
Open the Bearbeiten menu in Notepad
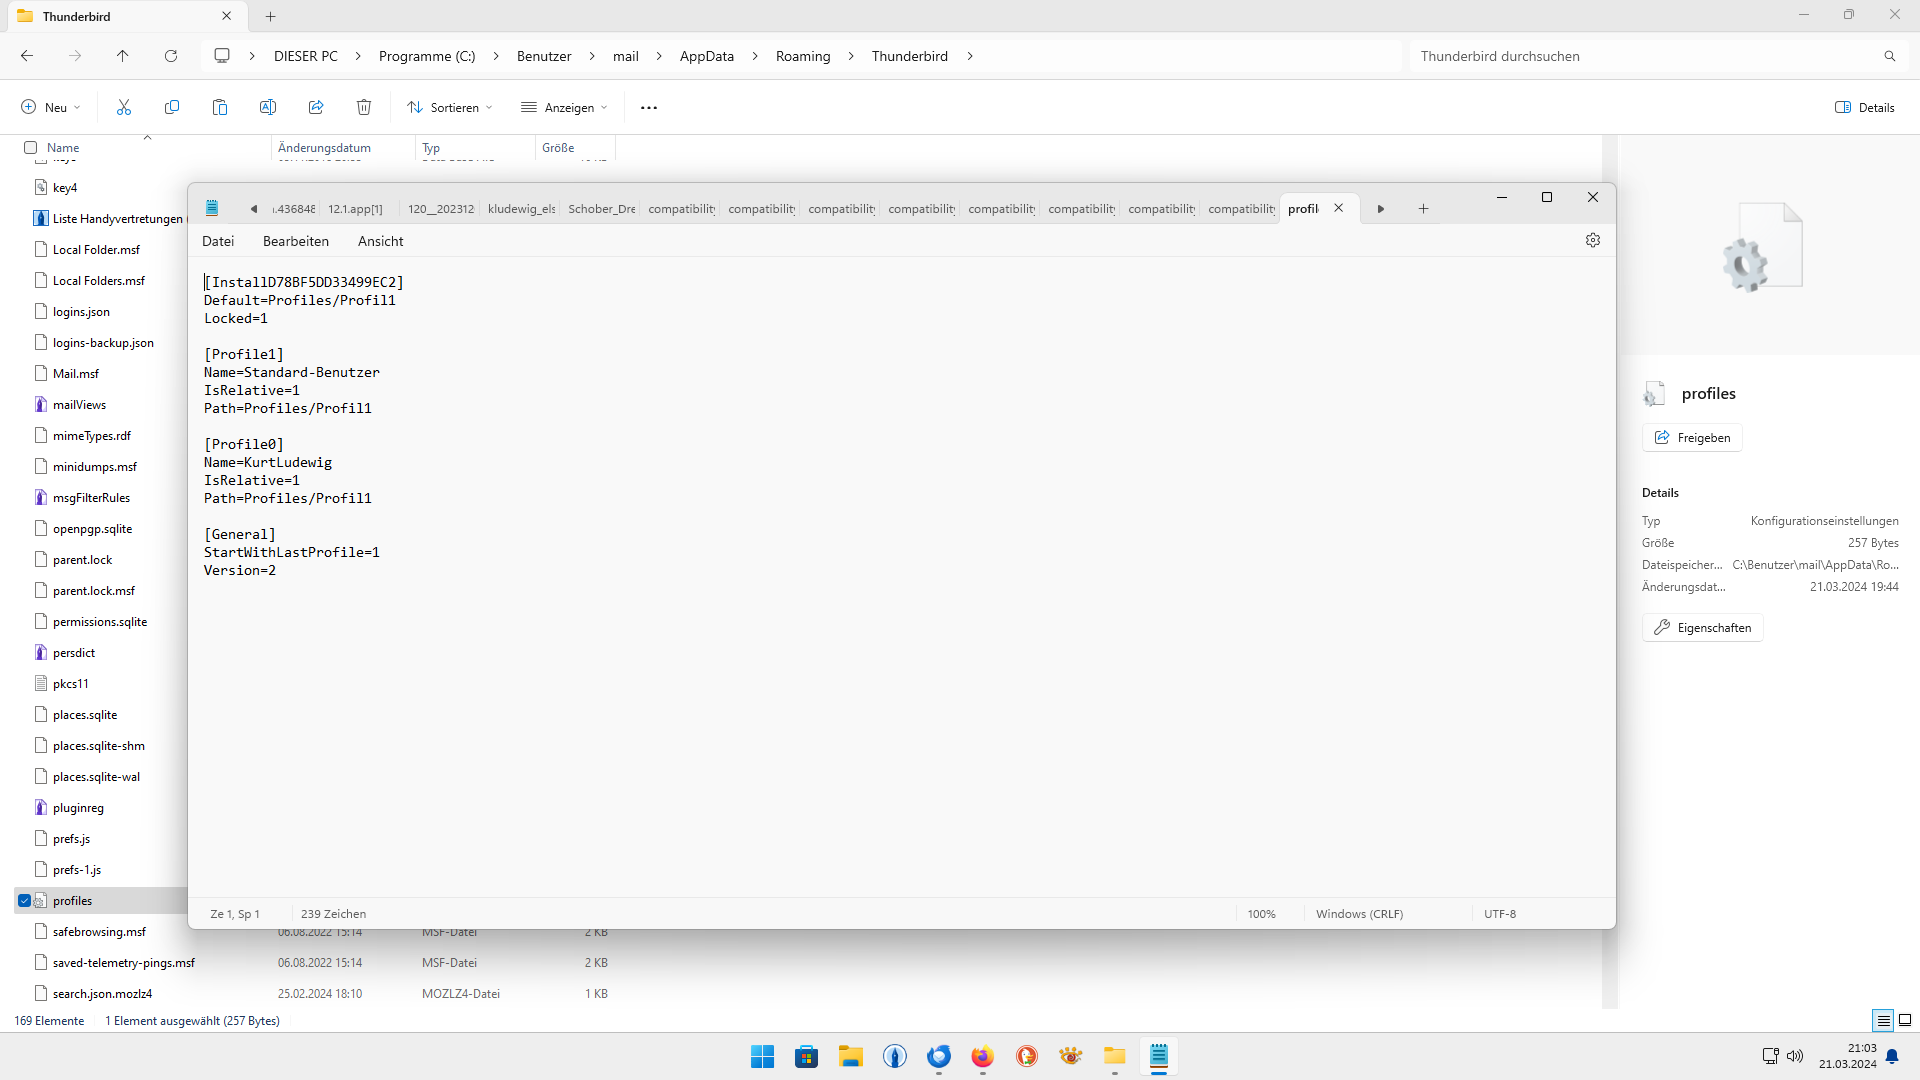tap(295, 241)
